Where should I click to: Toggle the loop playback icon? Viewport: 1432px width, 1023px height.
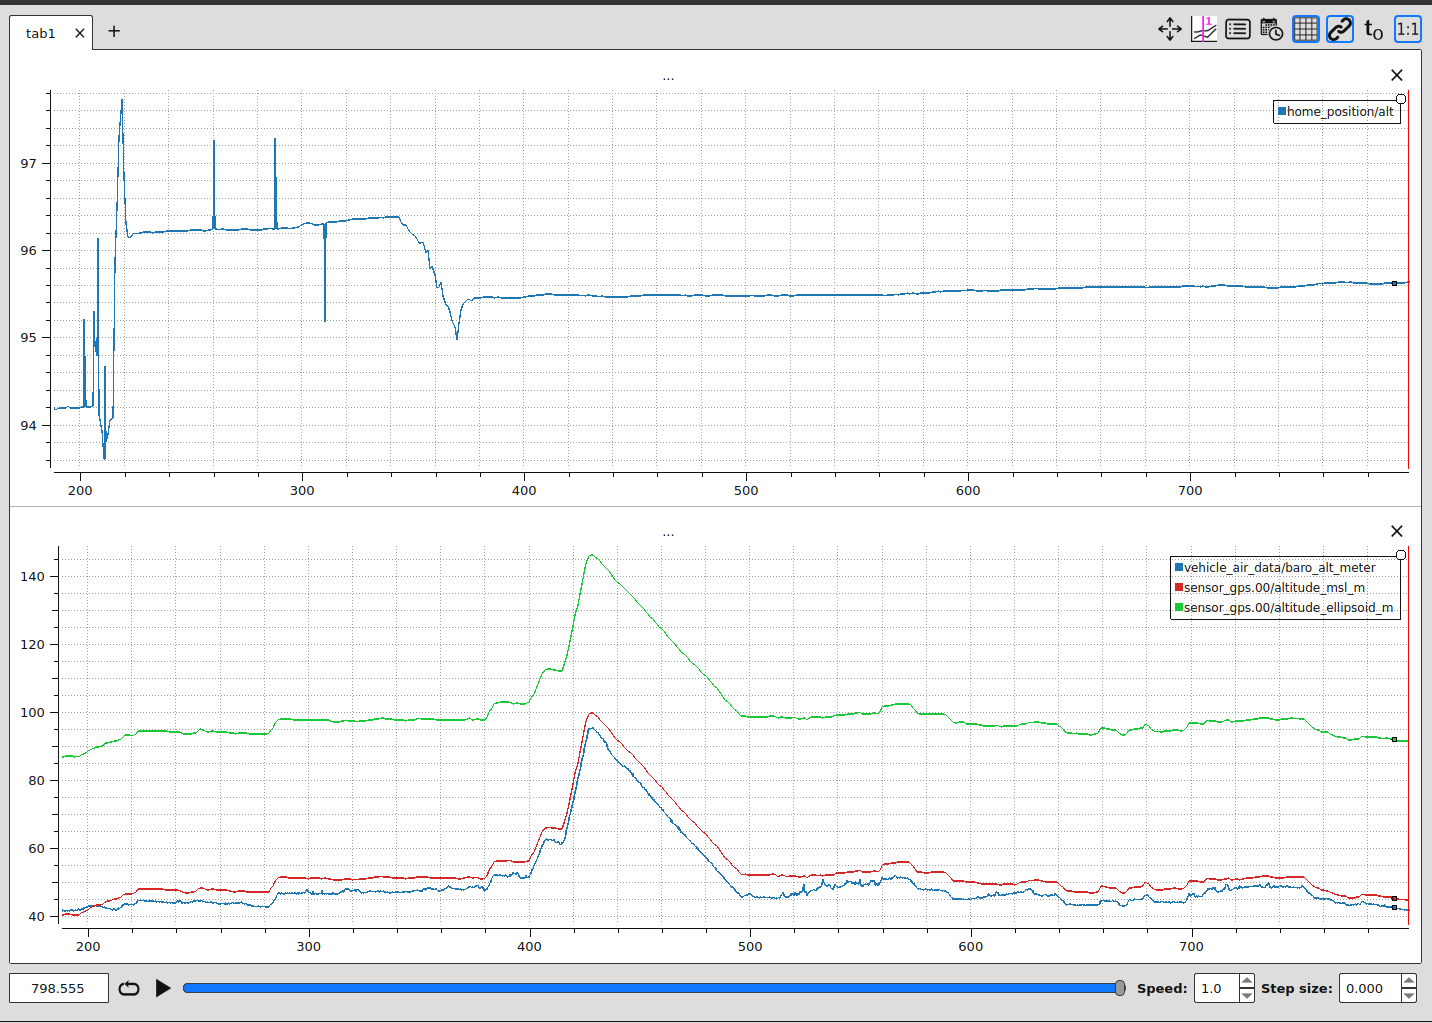tap(129, 988)
